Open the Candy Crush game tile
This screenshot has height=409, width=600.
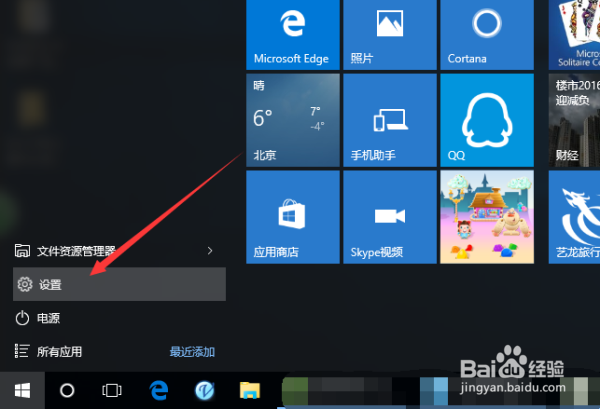tap(487, 217)
